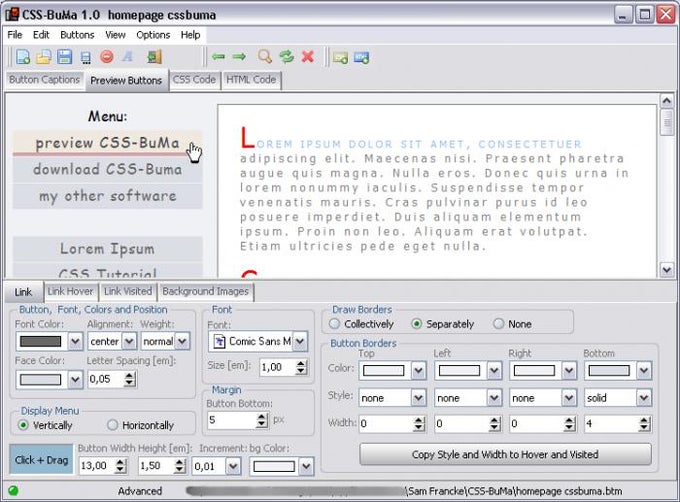Open a file with the folder icon
680x502 pixels.
click(x=43, y=57)
